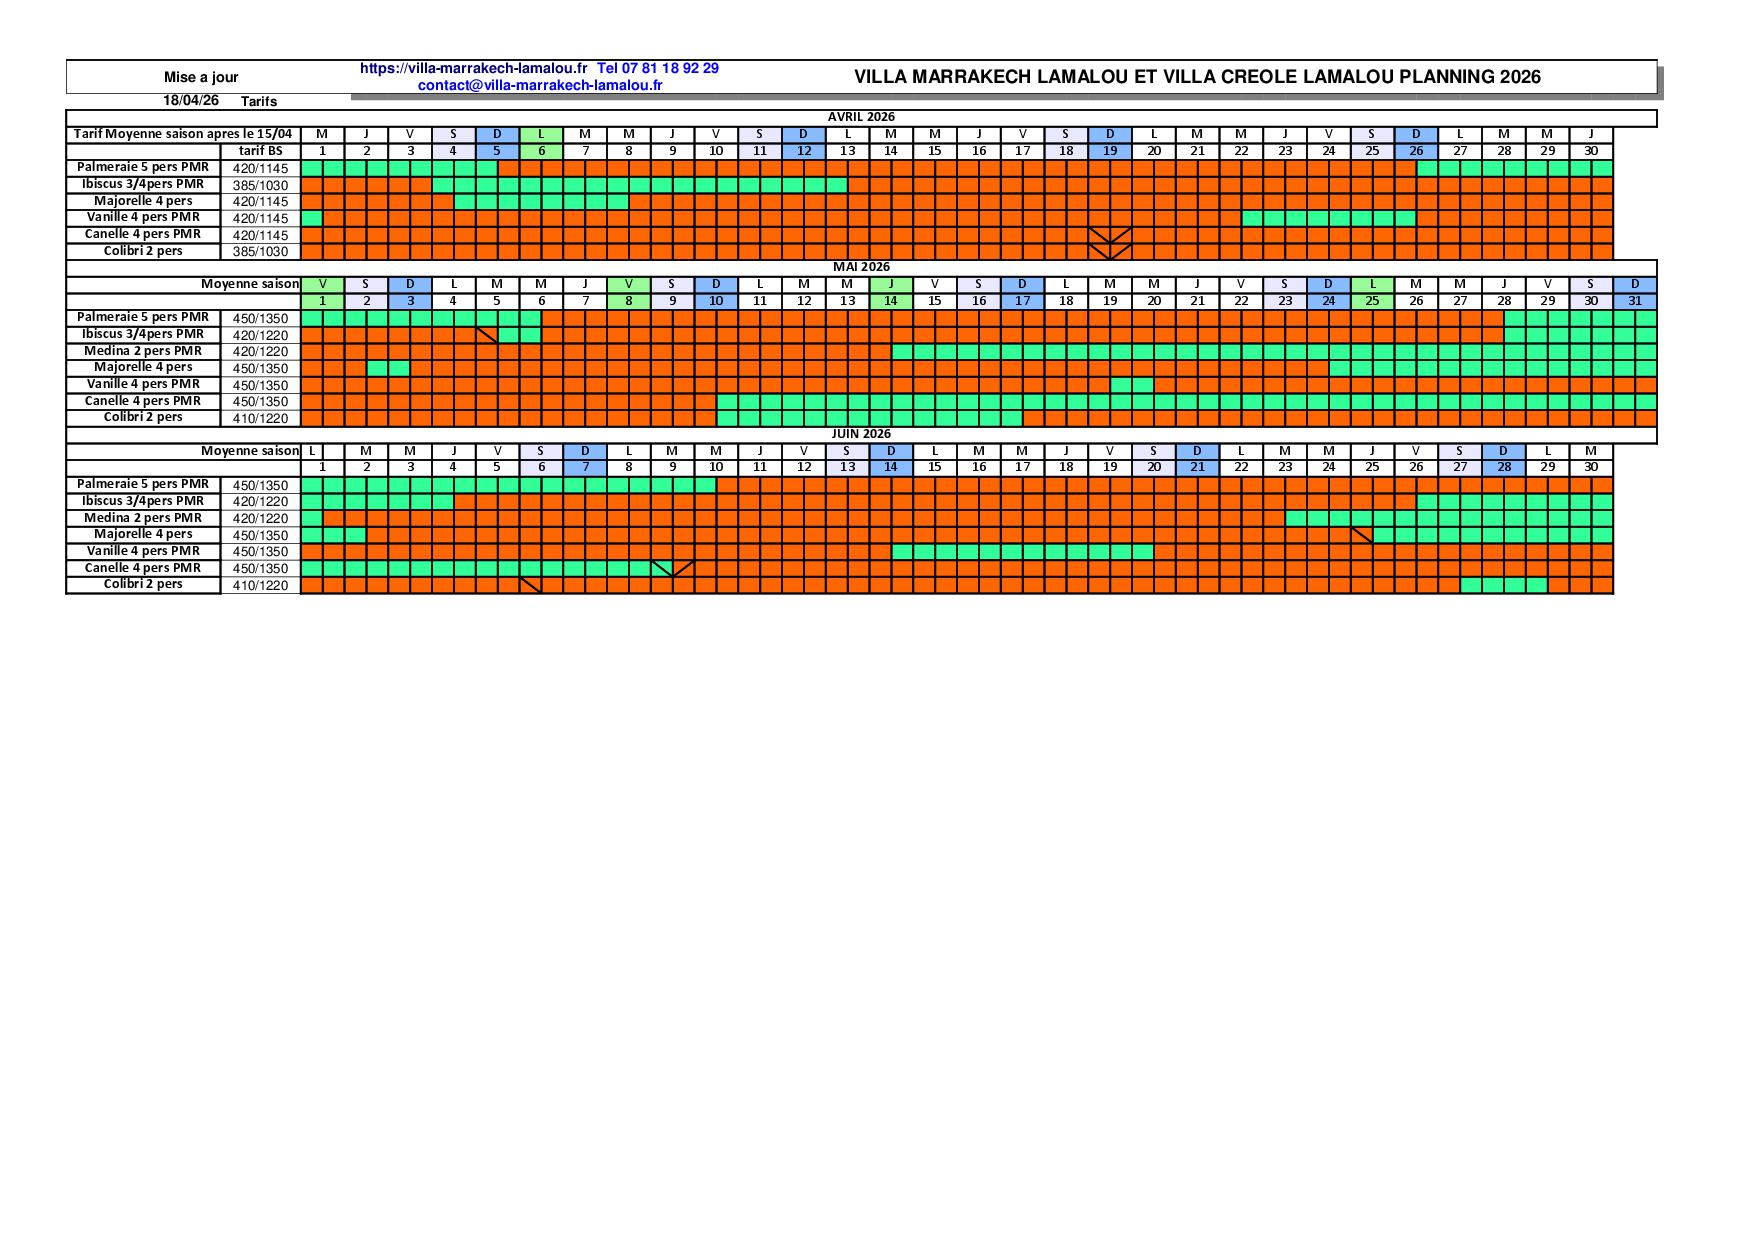The image size is (1754, 1240).
Task: Click 'Tarif Moyenne saison apres le 15/04' label
Action: point(183,134)
